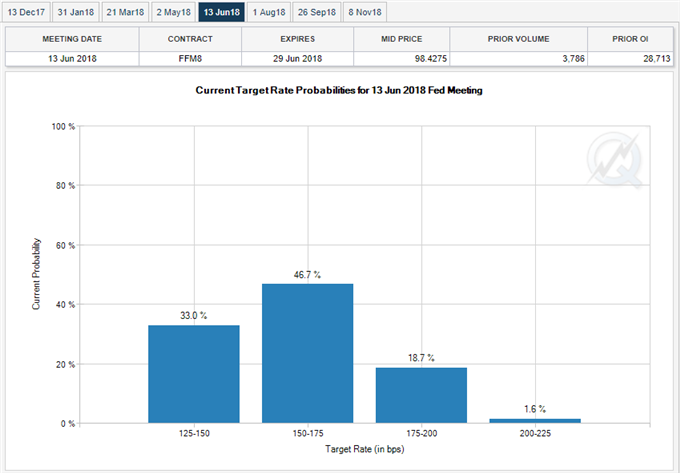Click the 100 % y-axis label
680x473 pixels.
pos(63,127)
